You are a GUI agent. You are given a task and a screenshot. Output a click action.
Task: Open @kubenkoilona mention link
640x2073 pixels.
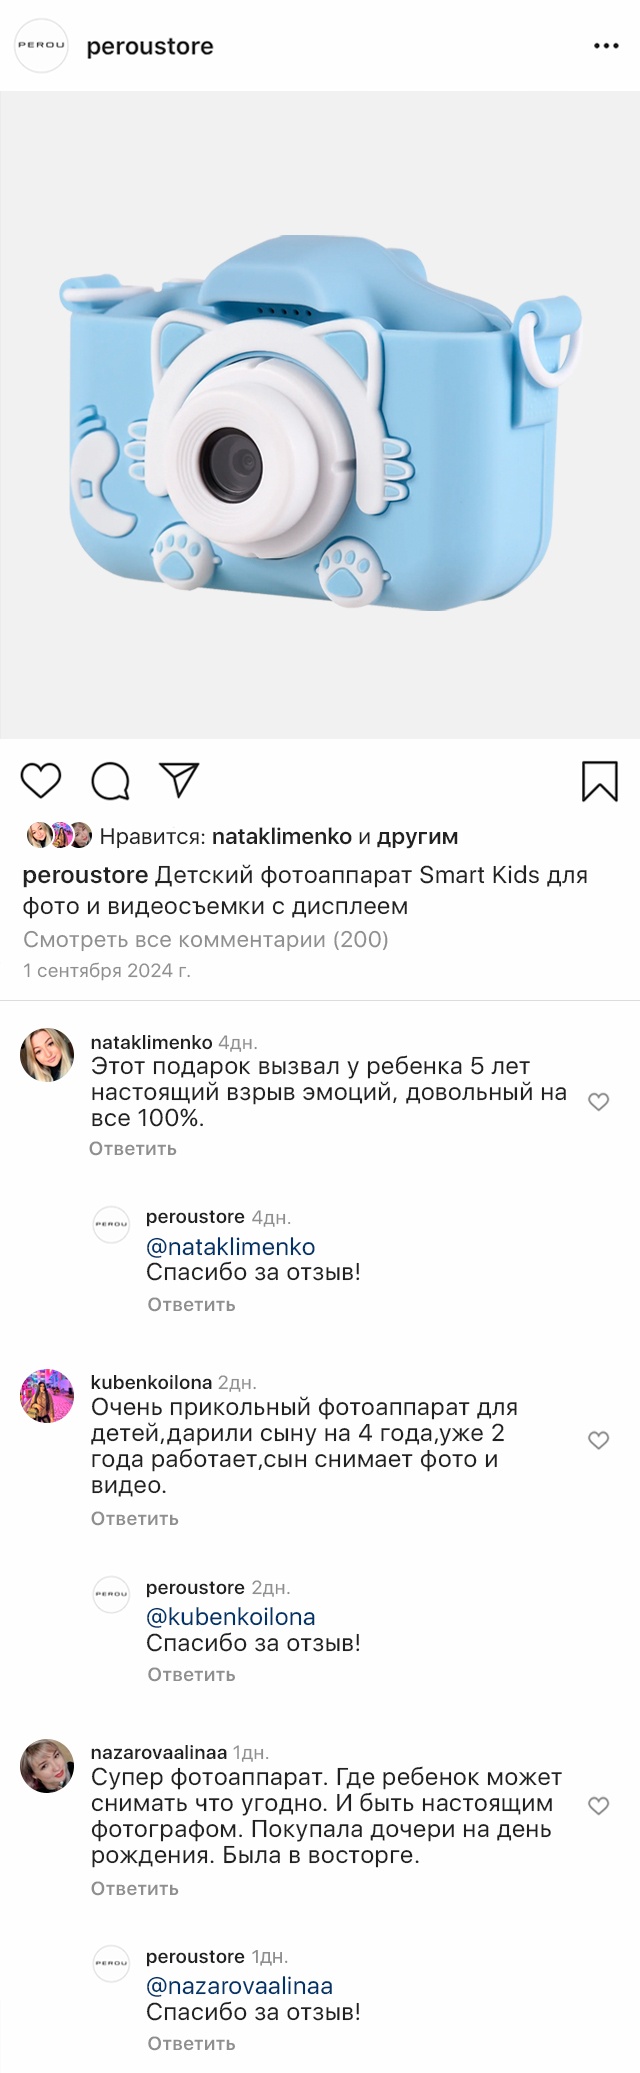[231, 1617]
